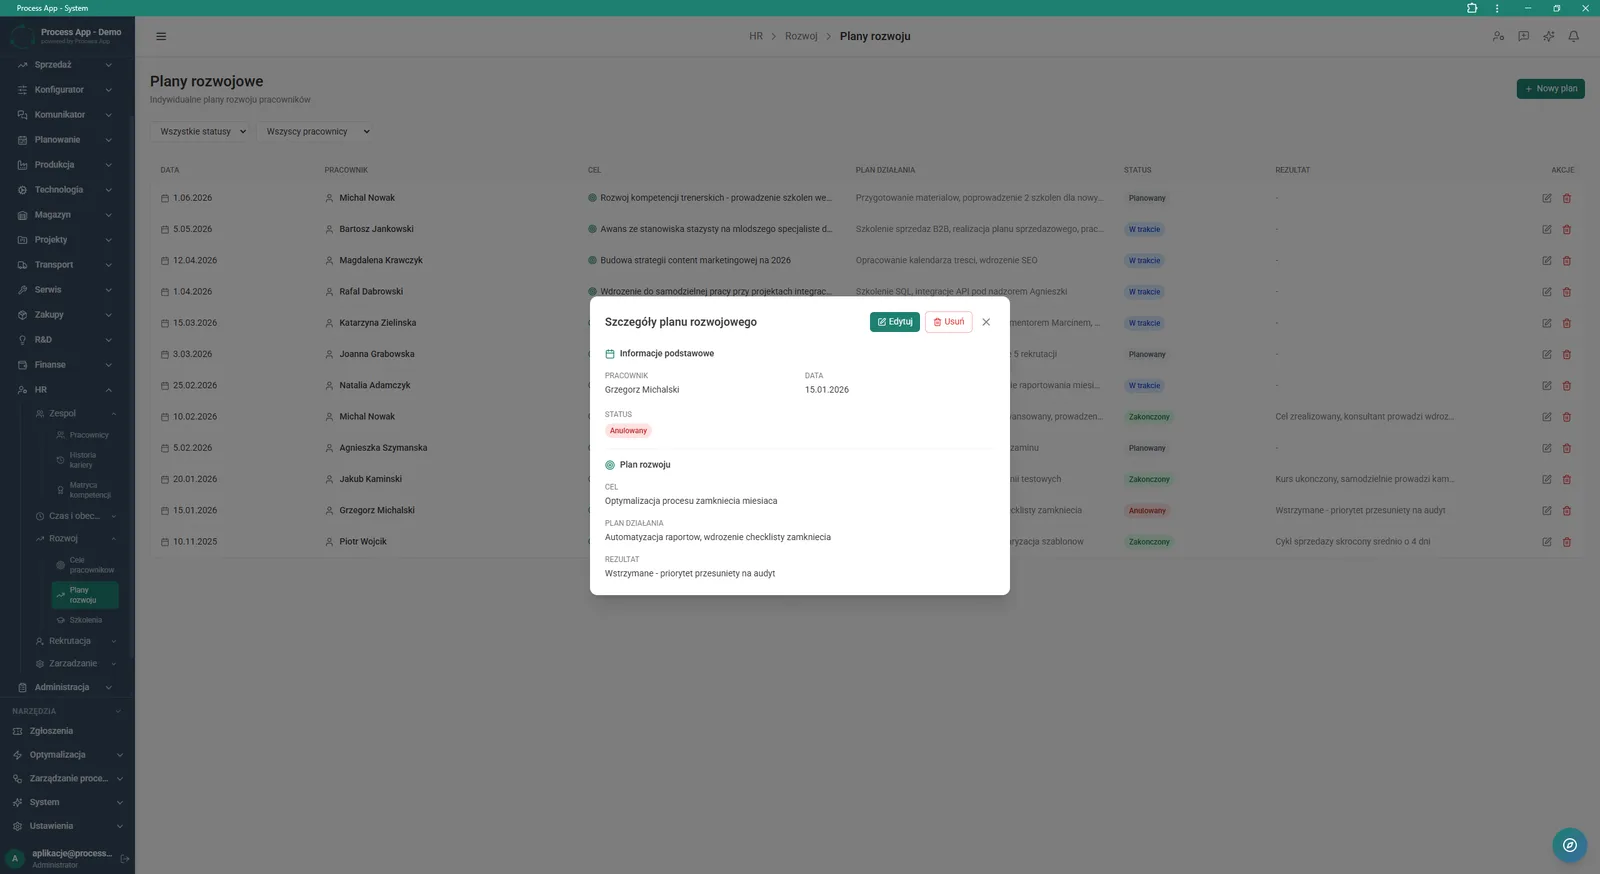The height and width of the screenshot is (874, 1600).
Task: Edit the Natalia Adamczyk row
Action: coord(1547,385)
